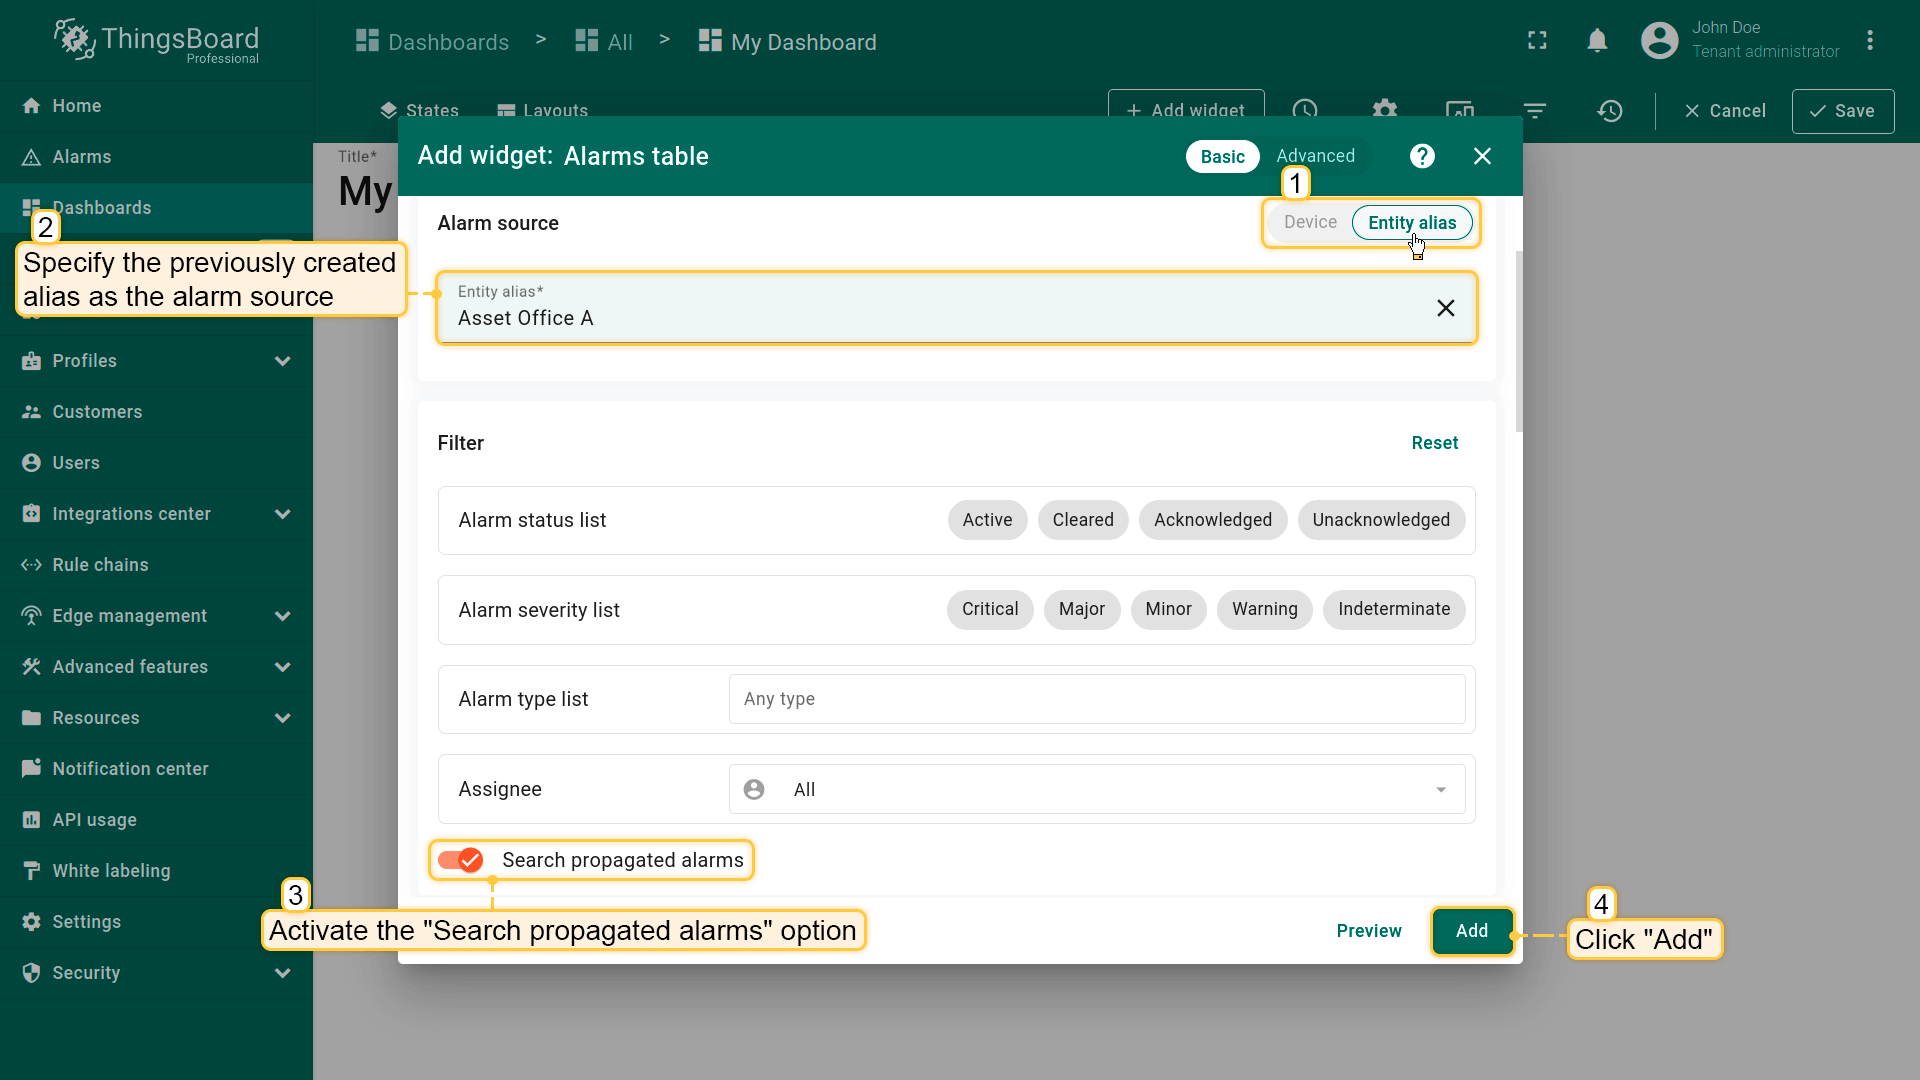Click the John Doe profile avatar
Screen dimensions: 1920x1080
[1659, 40]
